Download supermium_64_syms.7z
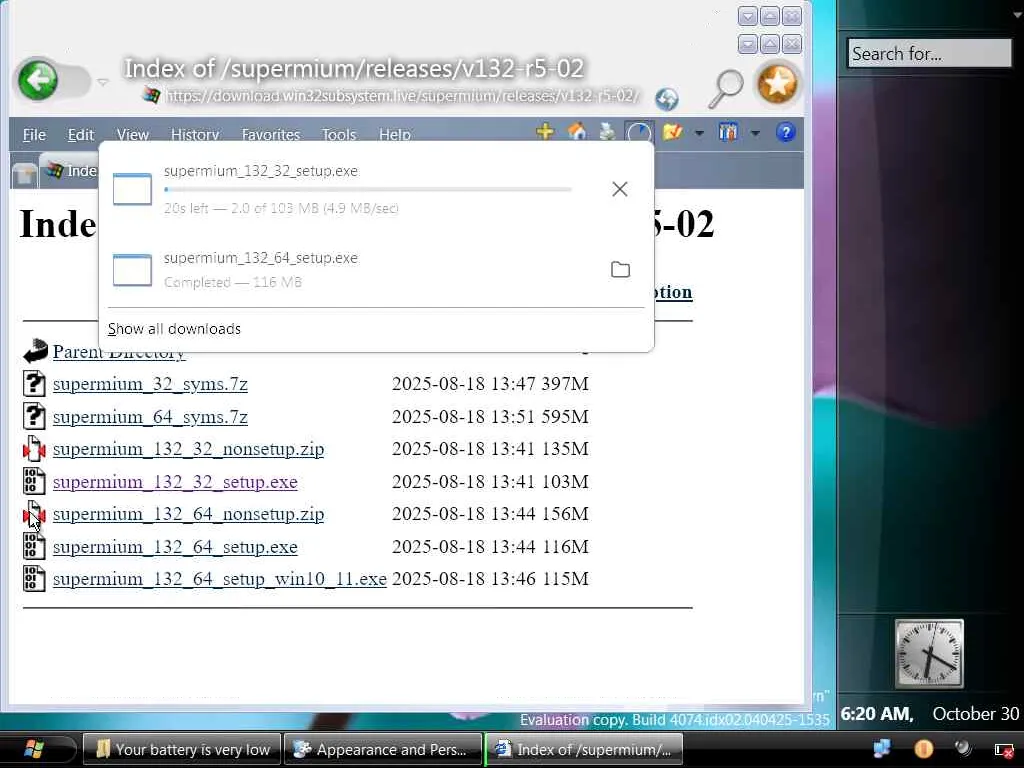The image size is (1024, 768). pyautogui.click(x=150, y=417)
